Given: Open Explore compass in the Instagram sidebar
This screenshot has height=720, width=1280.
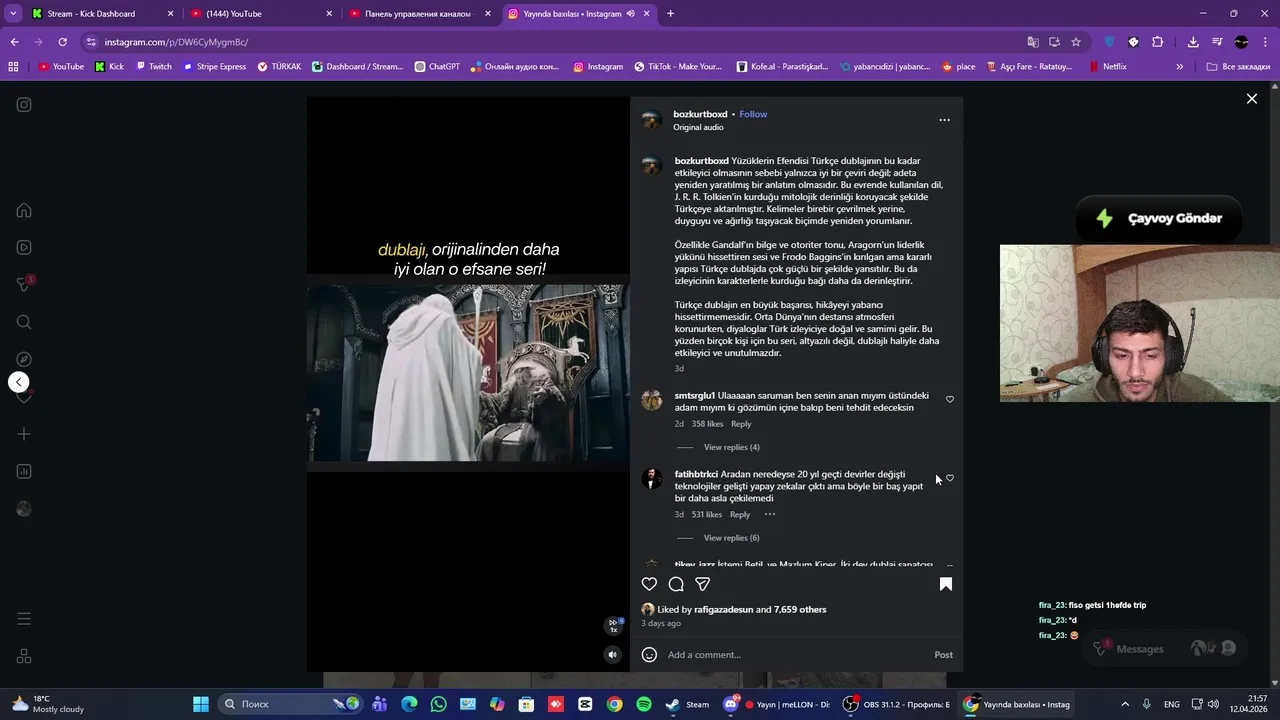Looking at the screenshot, I should (24, 359).
